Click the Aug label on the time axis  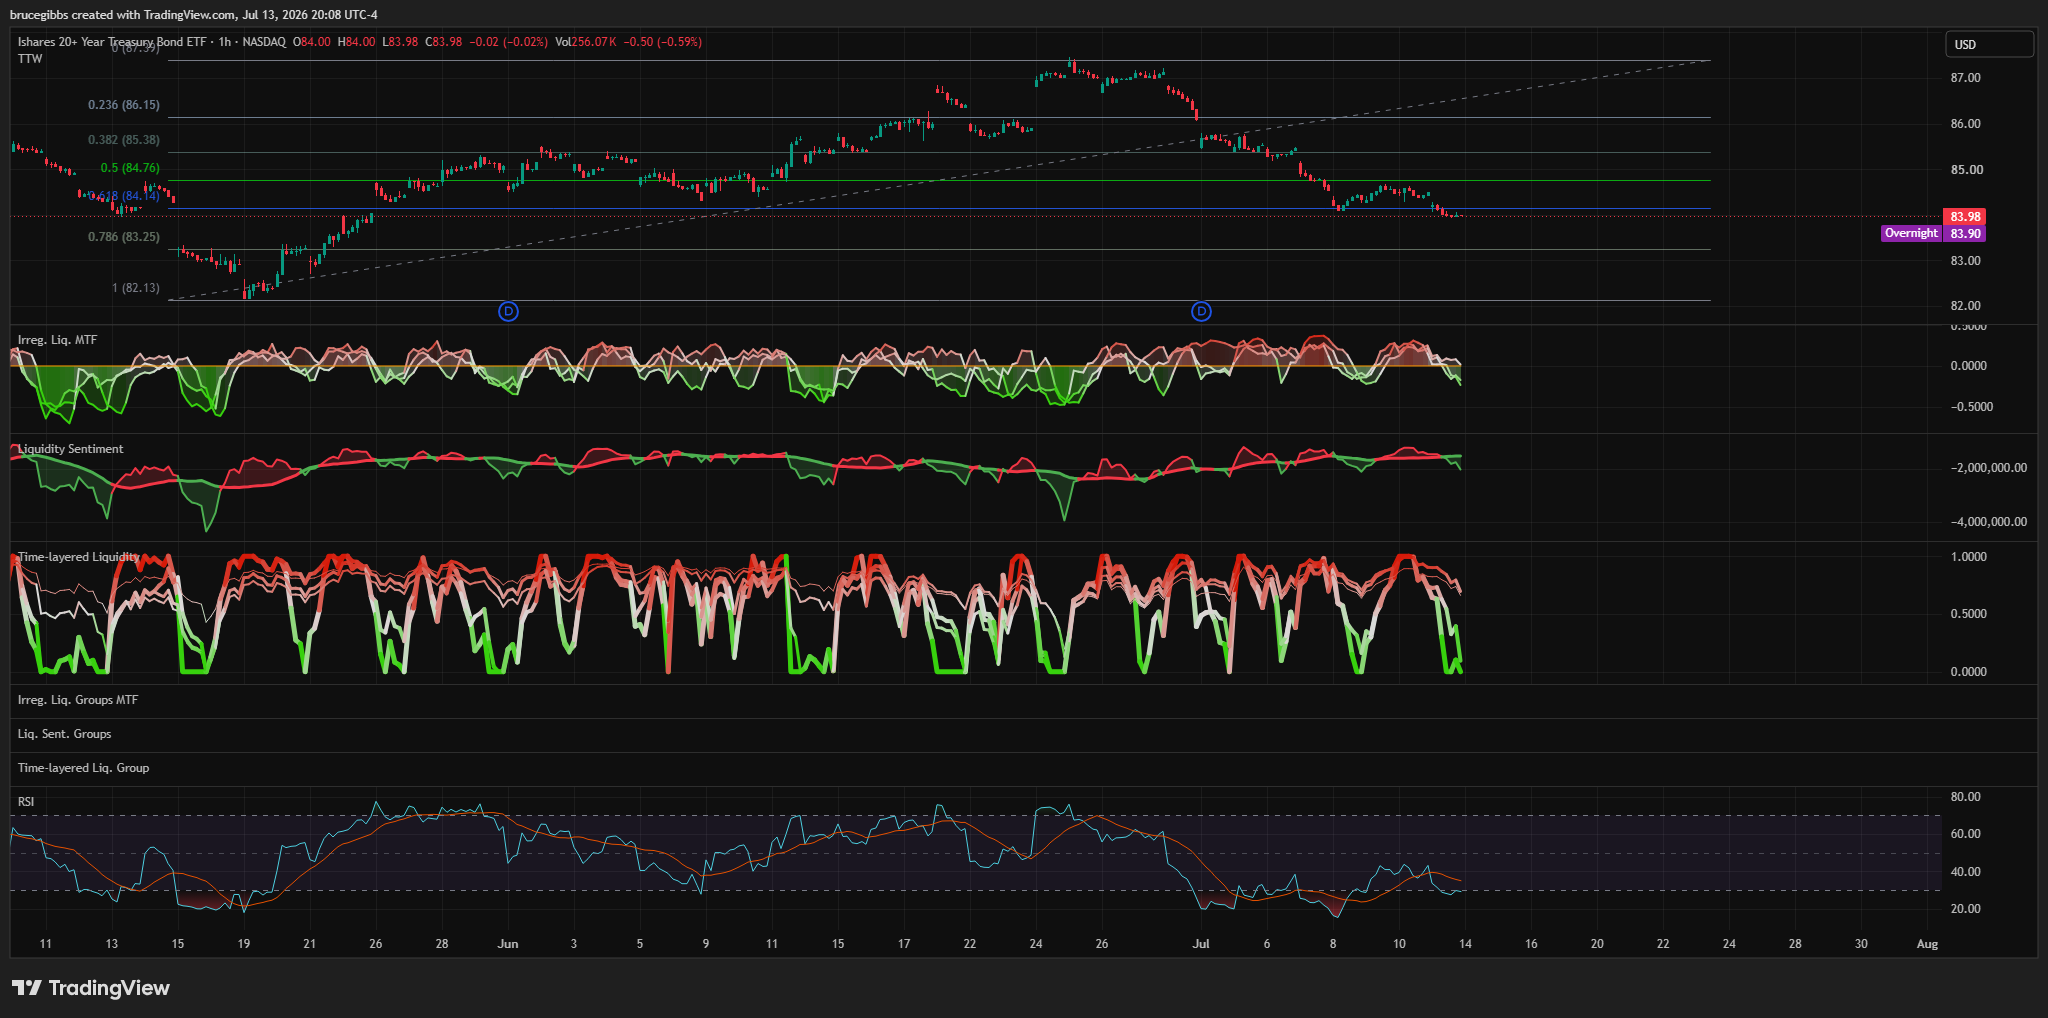(x=1927, y=944)
